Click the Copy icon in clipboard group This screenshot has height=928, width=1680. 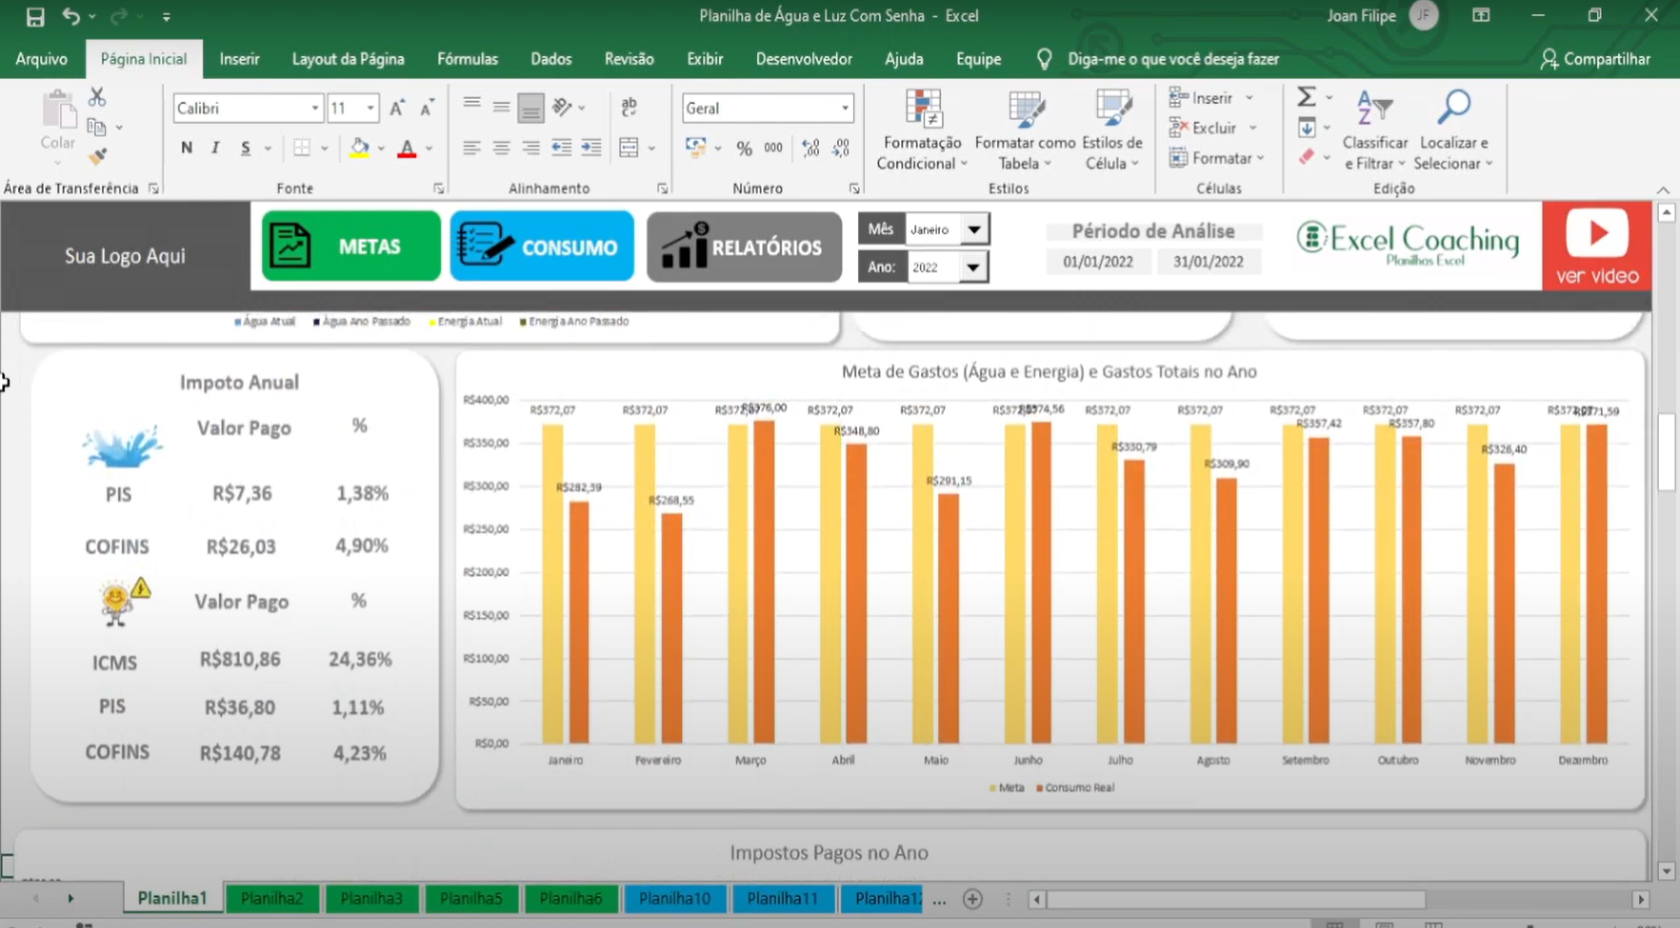pos(97,127)
